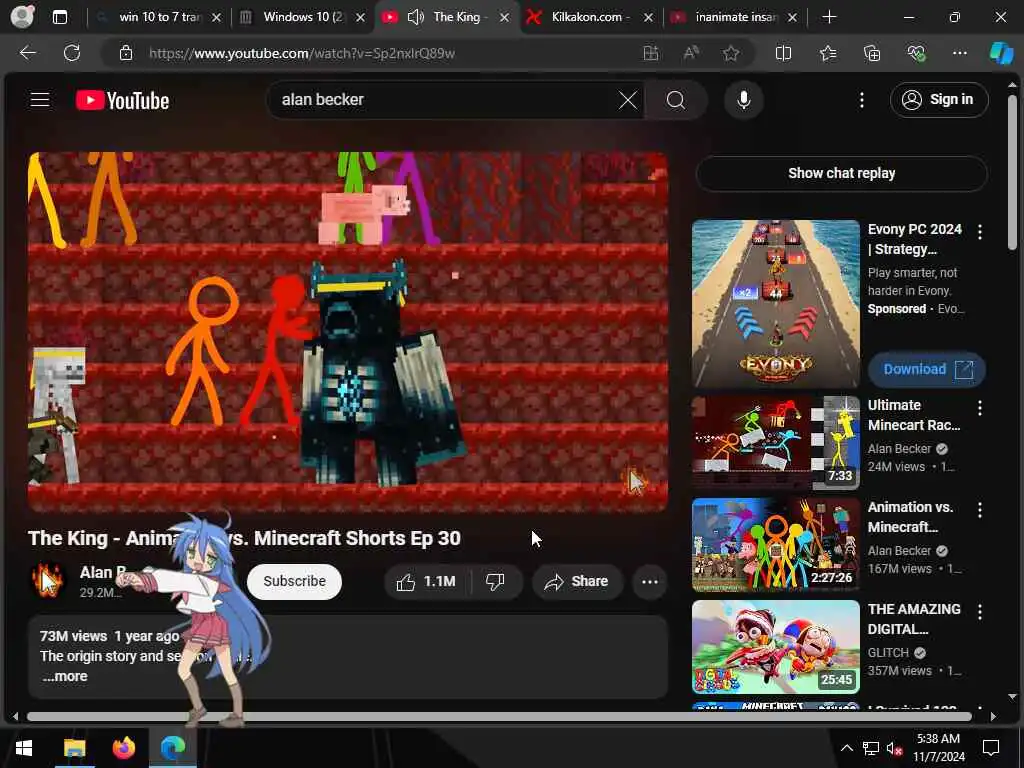
Task: Open Collections toolbar icon
Action: pyautogui.click(x=872, y=53)
